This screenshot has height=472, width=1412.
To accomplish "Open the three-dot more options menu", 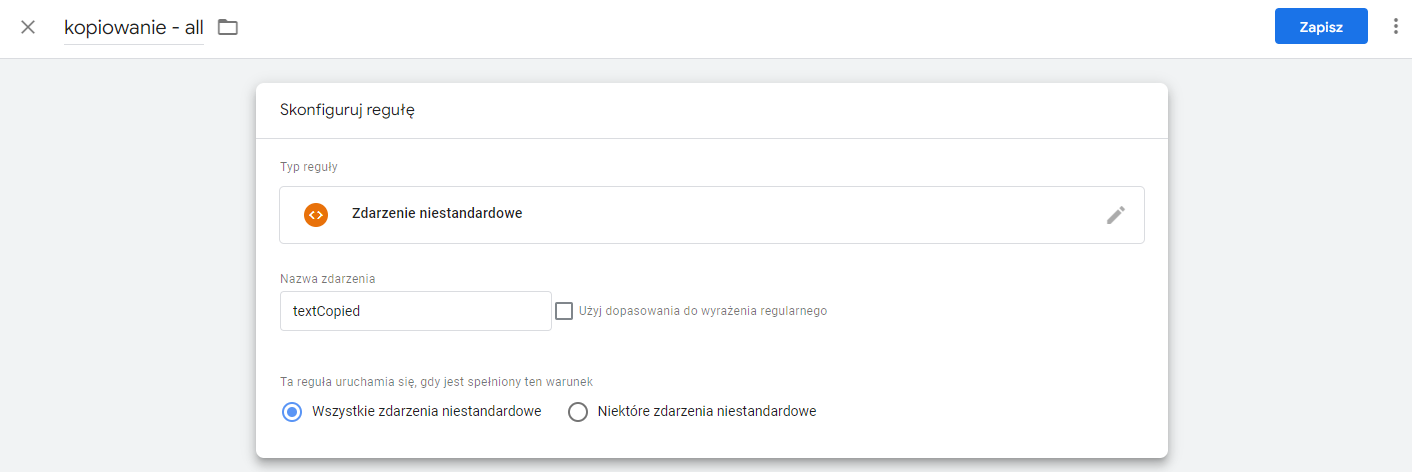I will click(x=1396, y=27).
